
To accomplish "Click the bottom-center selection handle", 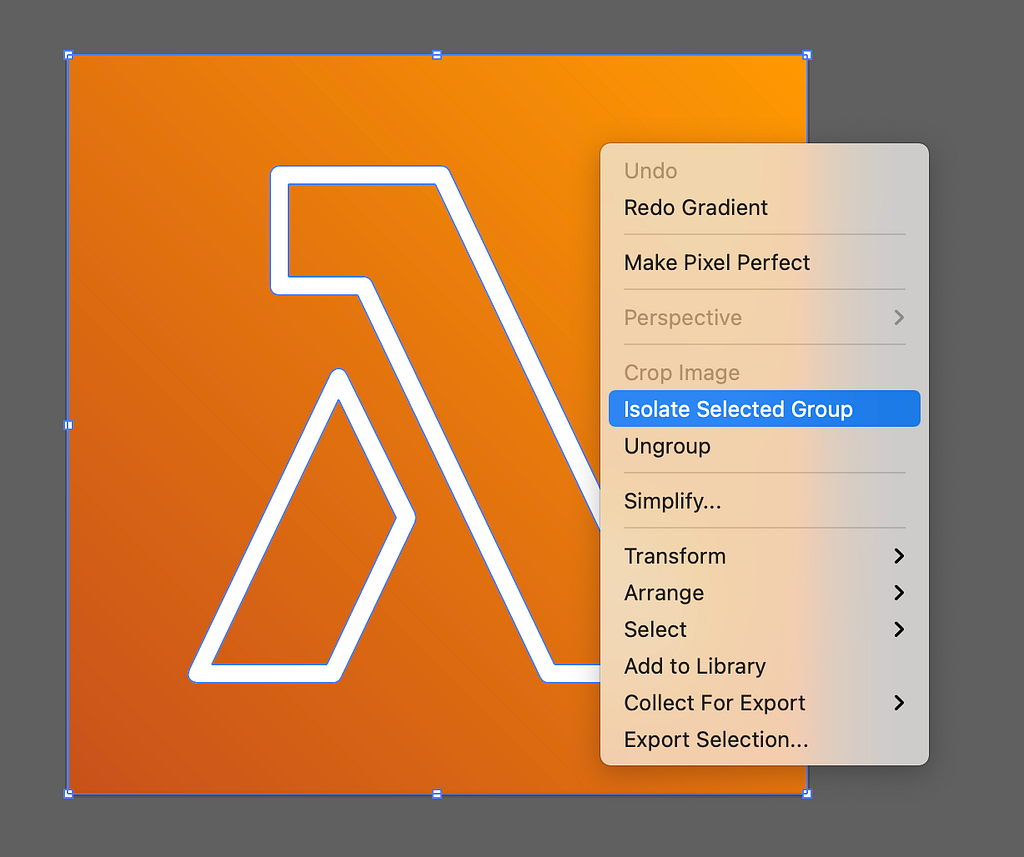I will pyautogui.click(x=437, y=794).
